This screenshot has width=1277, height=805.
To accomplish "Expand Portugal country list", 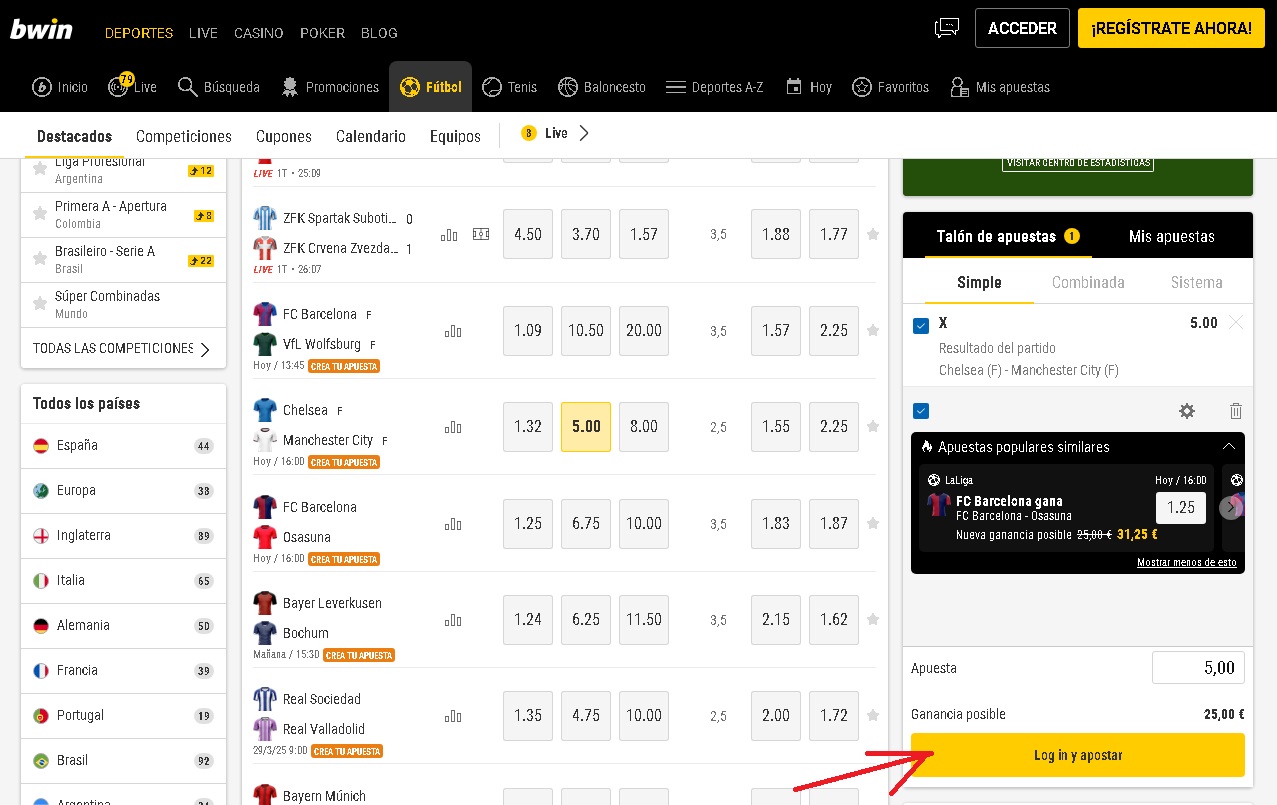I will tap(123, 716).
